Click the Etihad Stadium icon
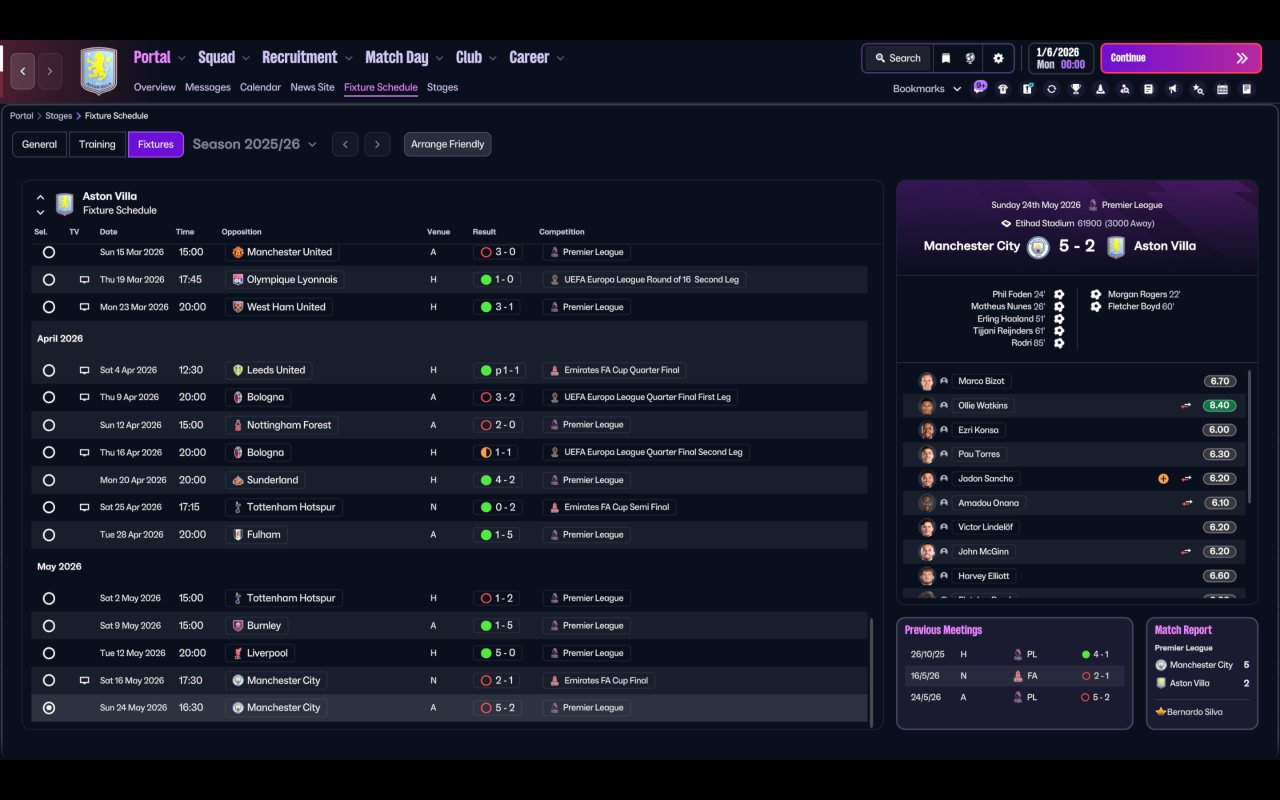1280x800 pixels. pyautogui.click(x=1006, y=224)
